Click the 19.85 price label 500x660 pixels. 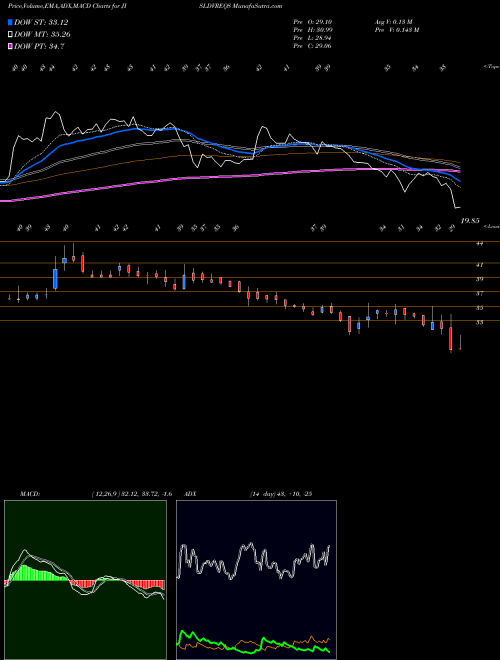click(470, 221)
